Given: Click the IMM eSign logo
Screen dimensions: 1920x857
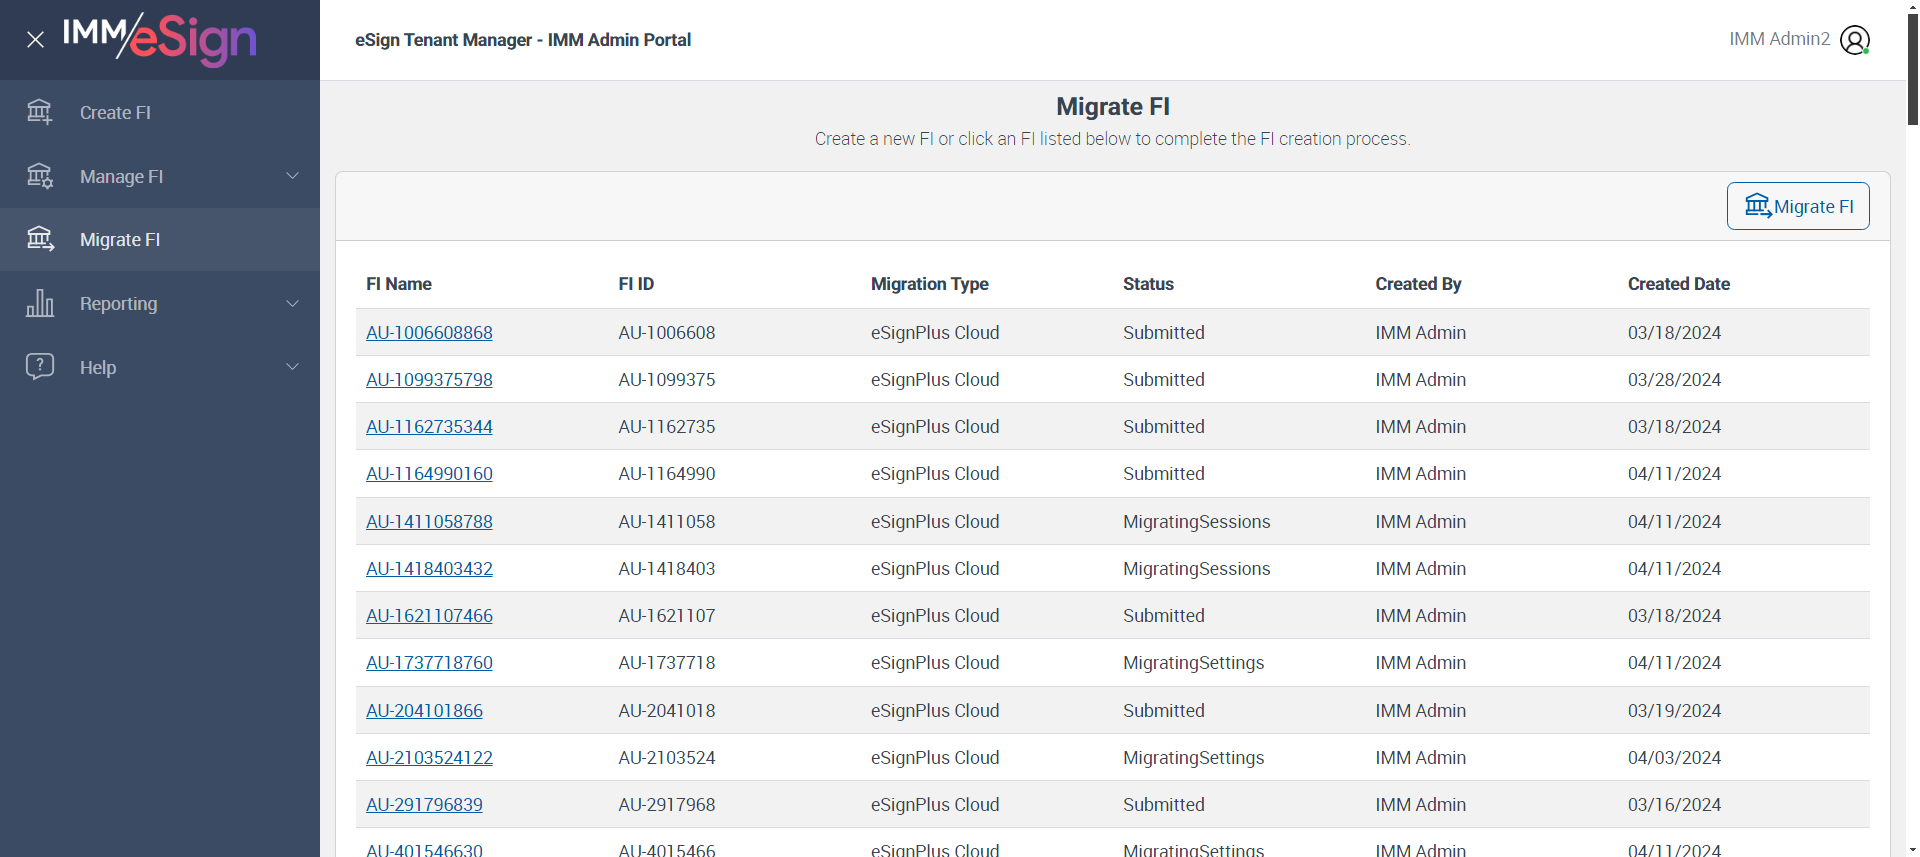Looking at the screenshot, I should [x=160, y=40].
